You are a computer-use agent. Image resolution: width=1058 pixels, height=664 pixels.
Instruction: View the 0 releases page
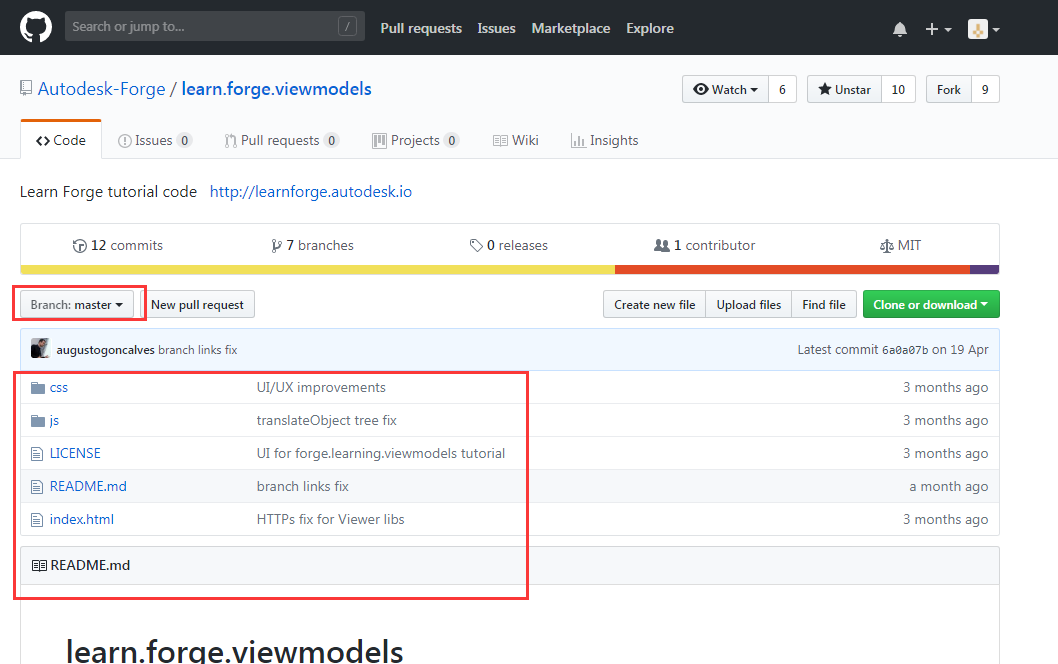click(508, 246)
